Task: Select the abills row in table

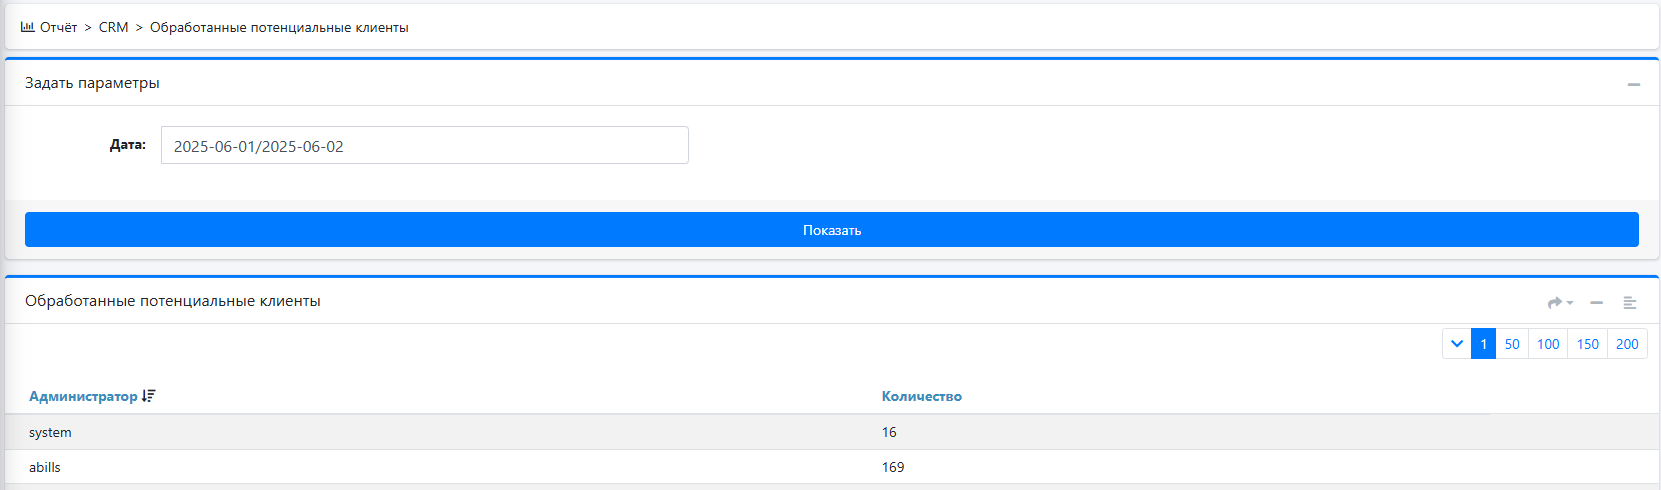Action: (830, 467)
